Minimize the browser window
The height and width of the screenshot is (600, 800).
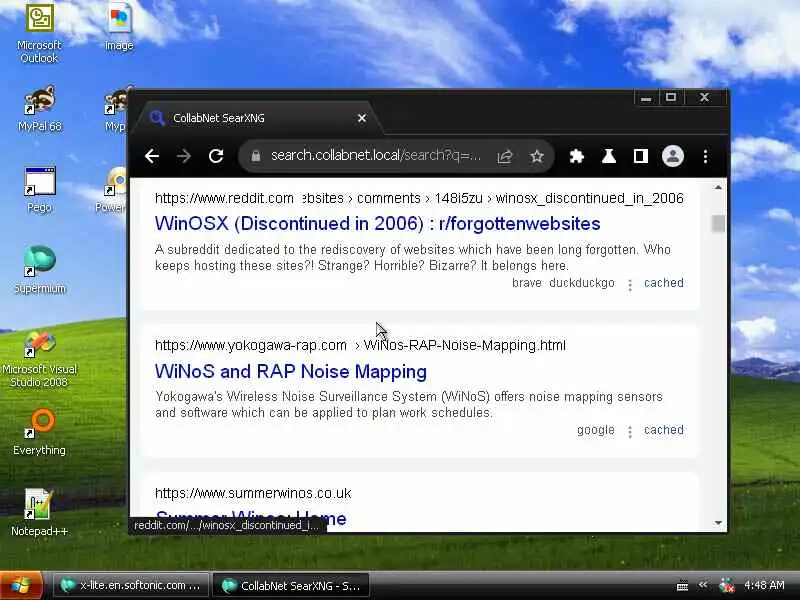coord(646,97)
